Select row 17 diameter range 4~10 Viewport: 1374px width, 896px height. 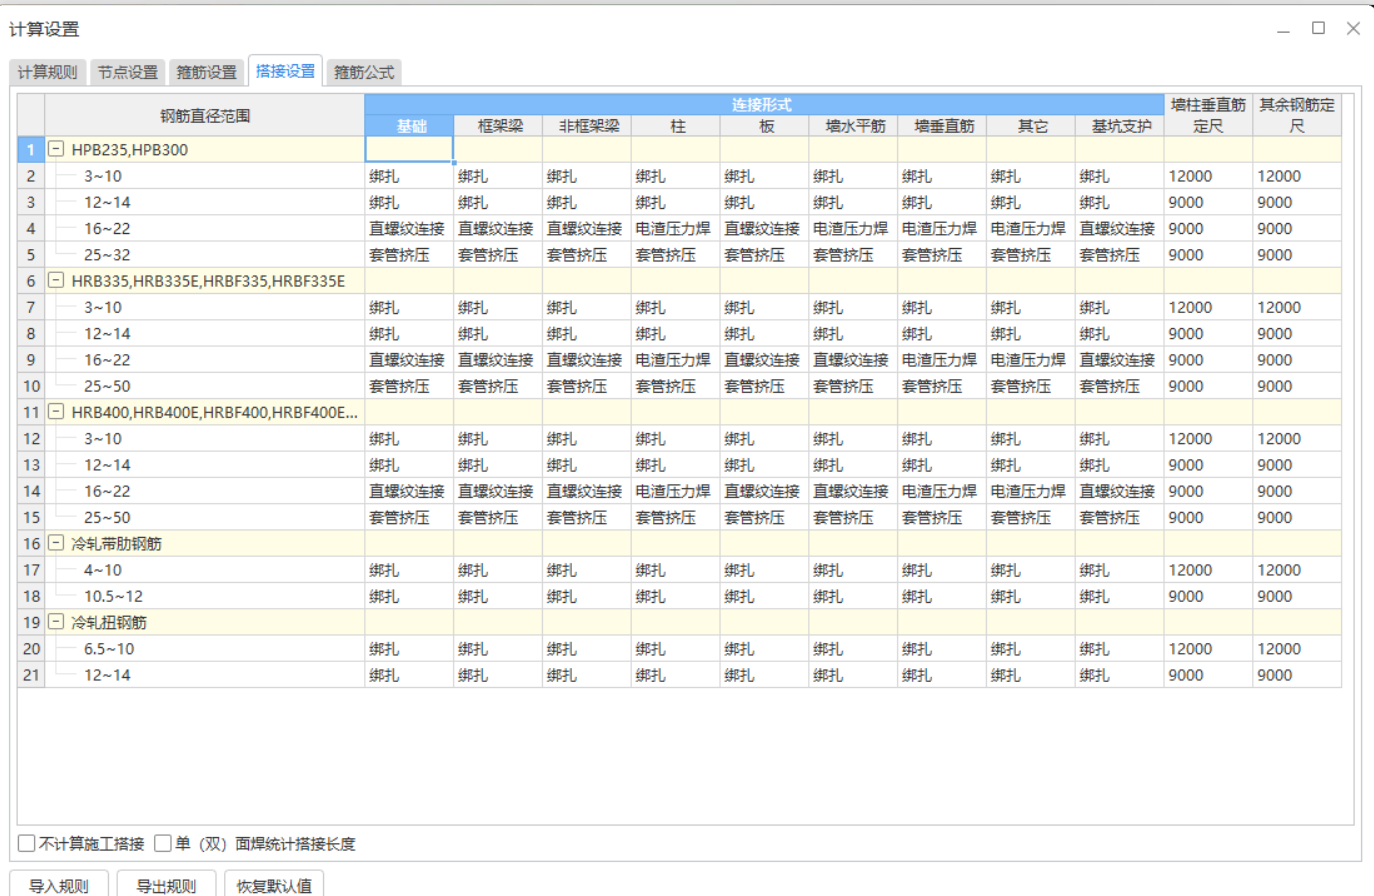coord(205,570)
